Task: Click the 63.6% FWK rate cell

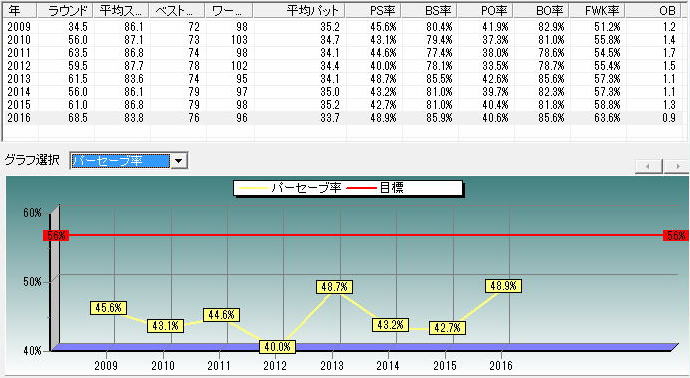Action: (607, 118)
